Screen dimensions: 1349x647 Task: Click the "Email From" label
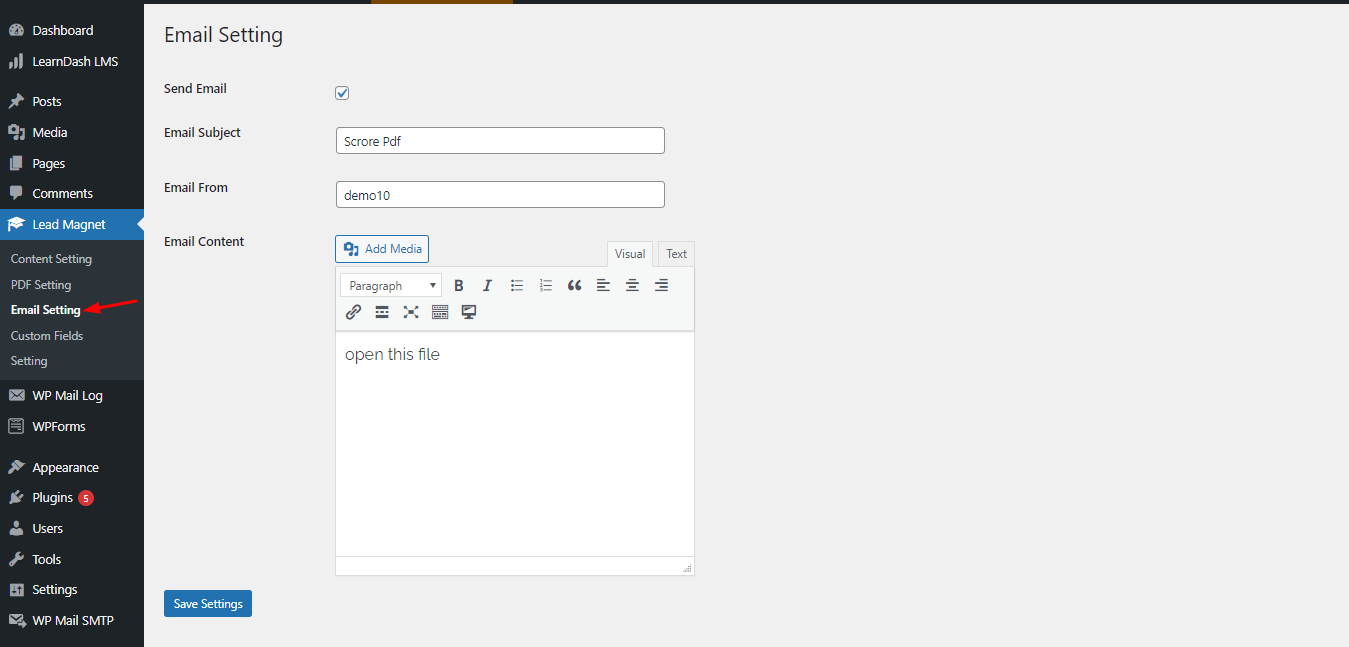(196, 188)
